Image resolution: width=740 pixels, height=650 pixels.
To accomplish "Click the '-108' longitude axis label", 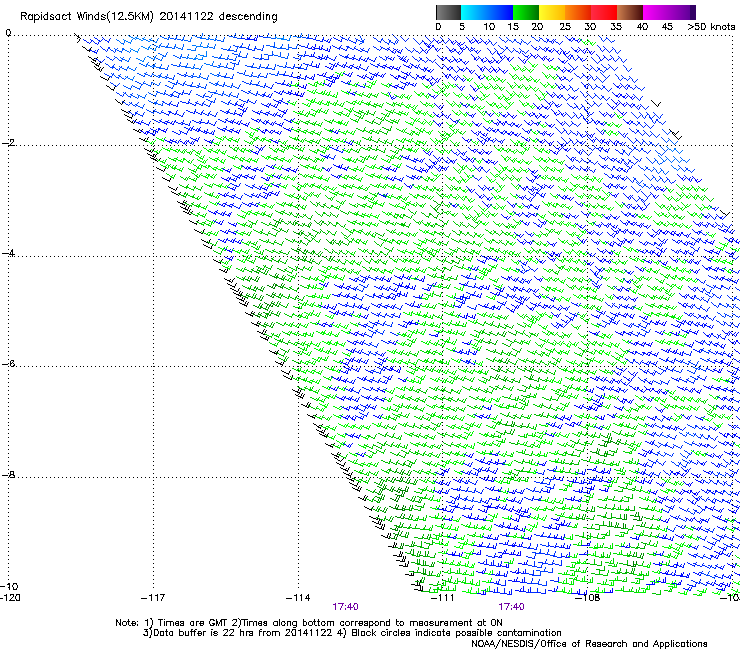I will tap(587, 598).
